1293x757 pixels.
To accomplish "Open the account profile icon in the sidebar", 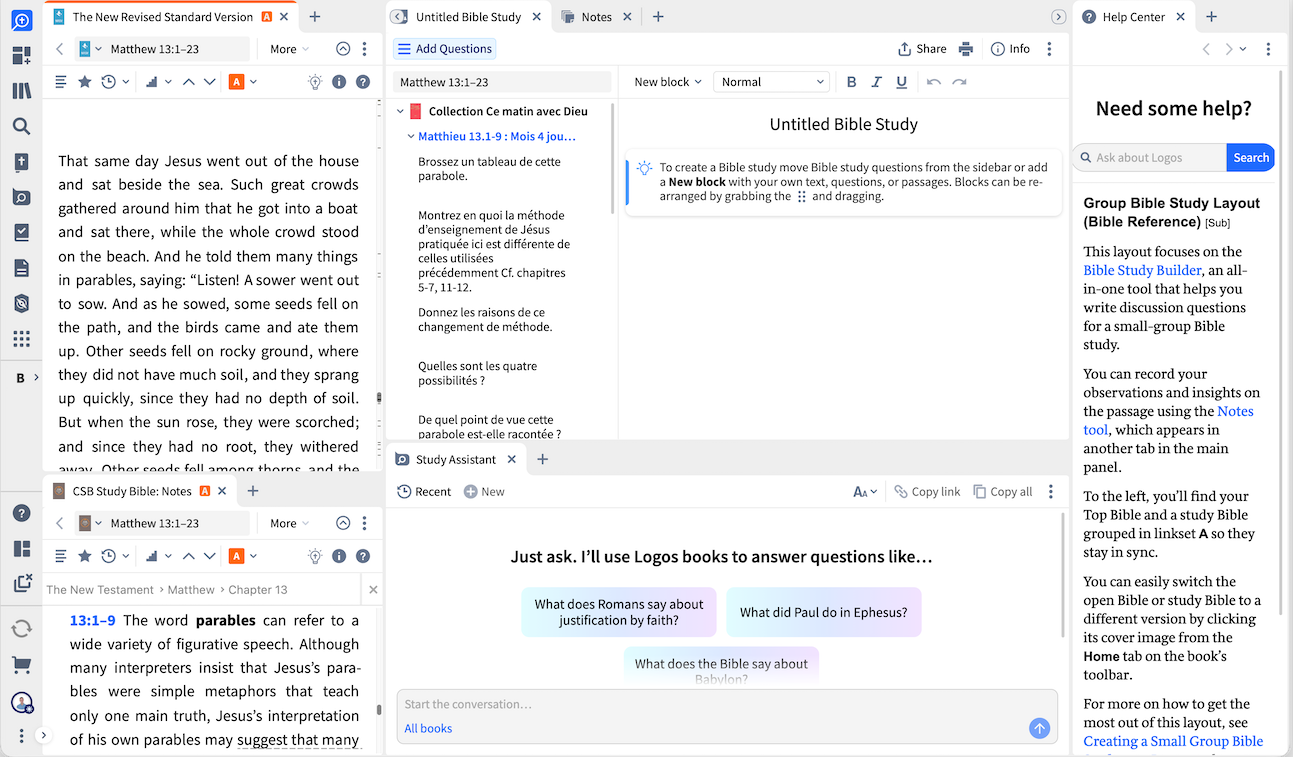I will (21, 702).
